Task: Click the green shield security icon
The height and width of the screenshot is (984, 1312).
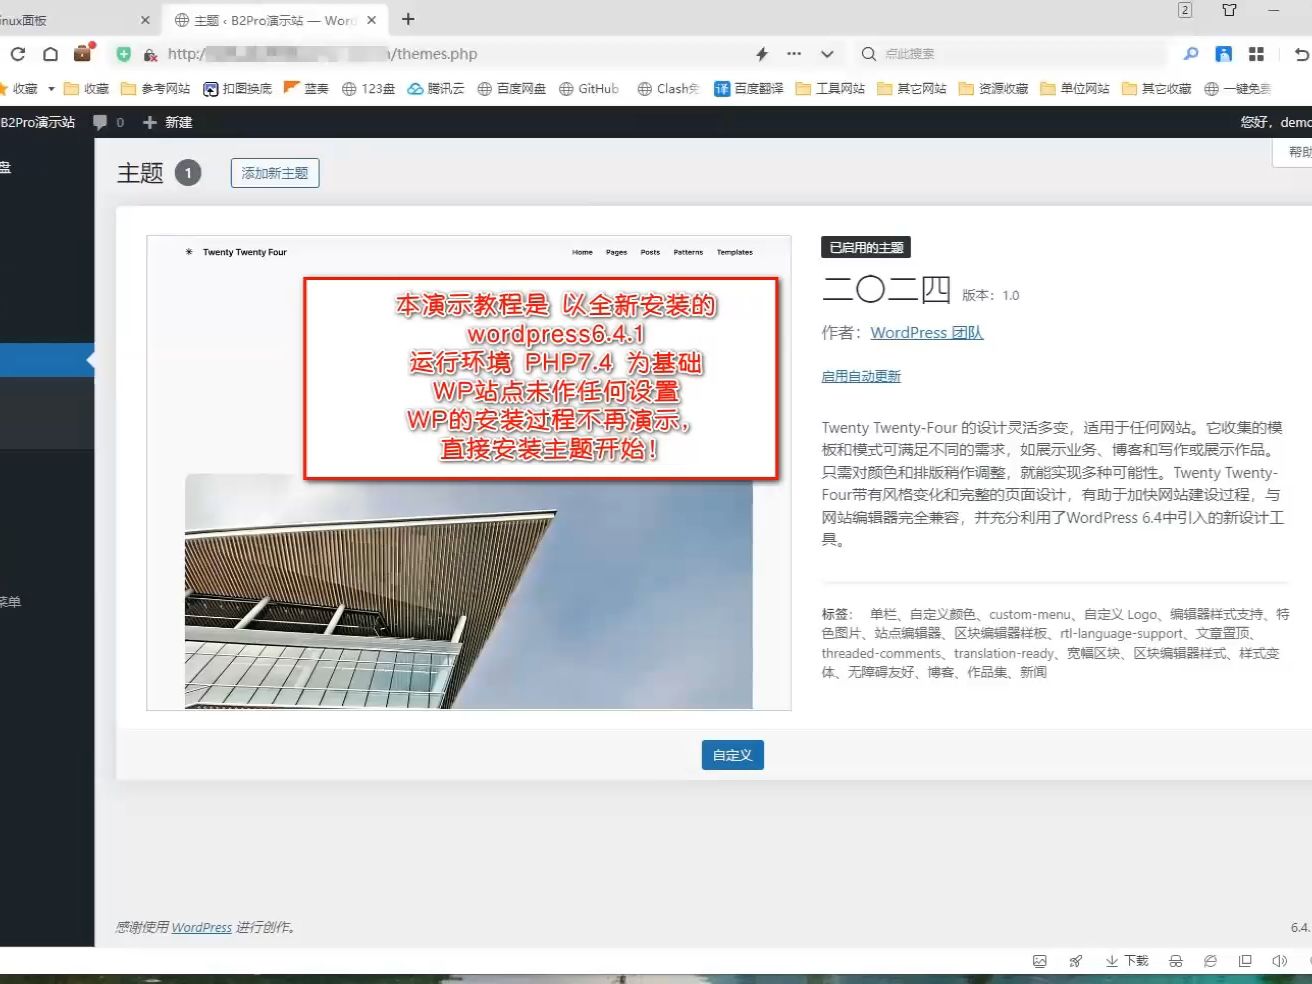Action: click(x=123, y=54)
